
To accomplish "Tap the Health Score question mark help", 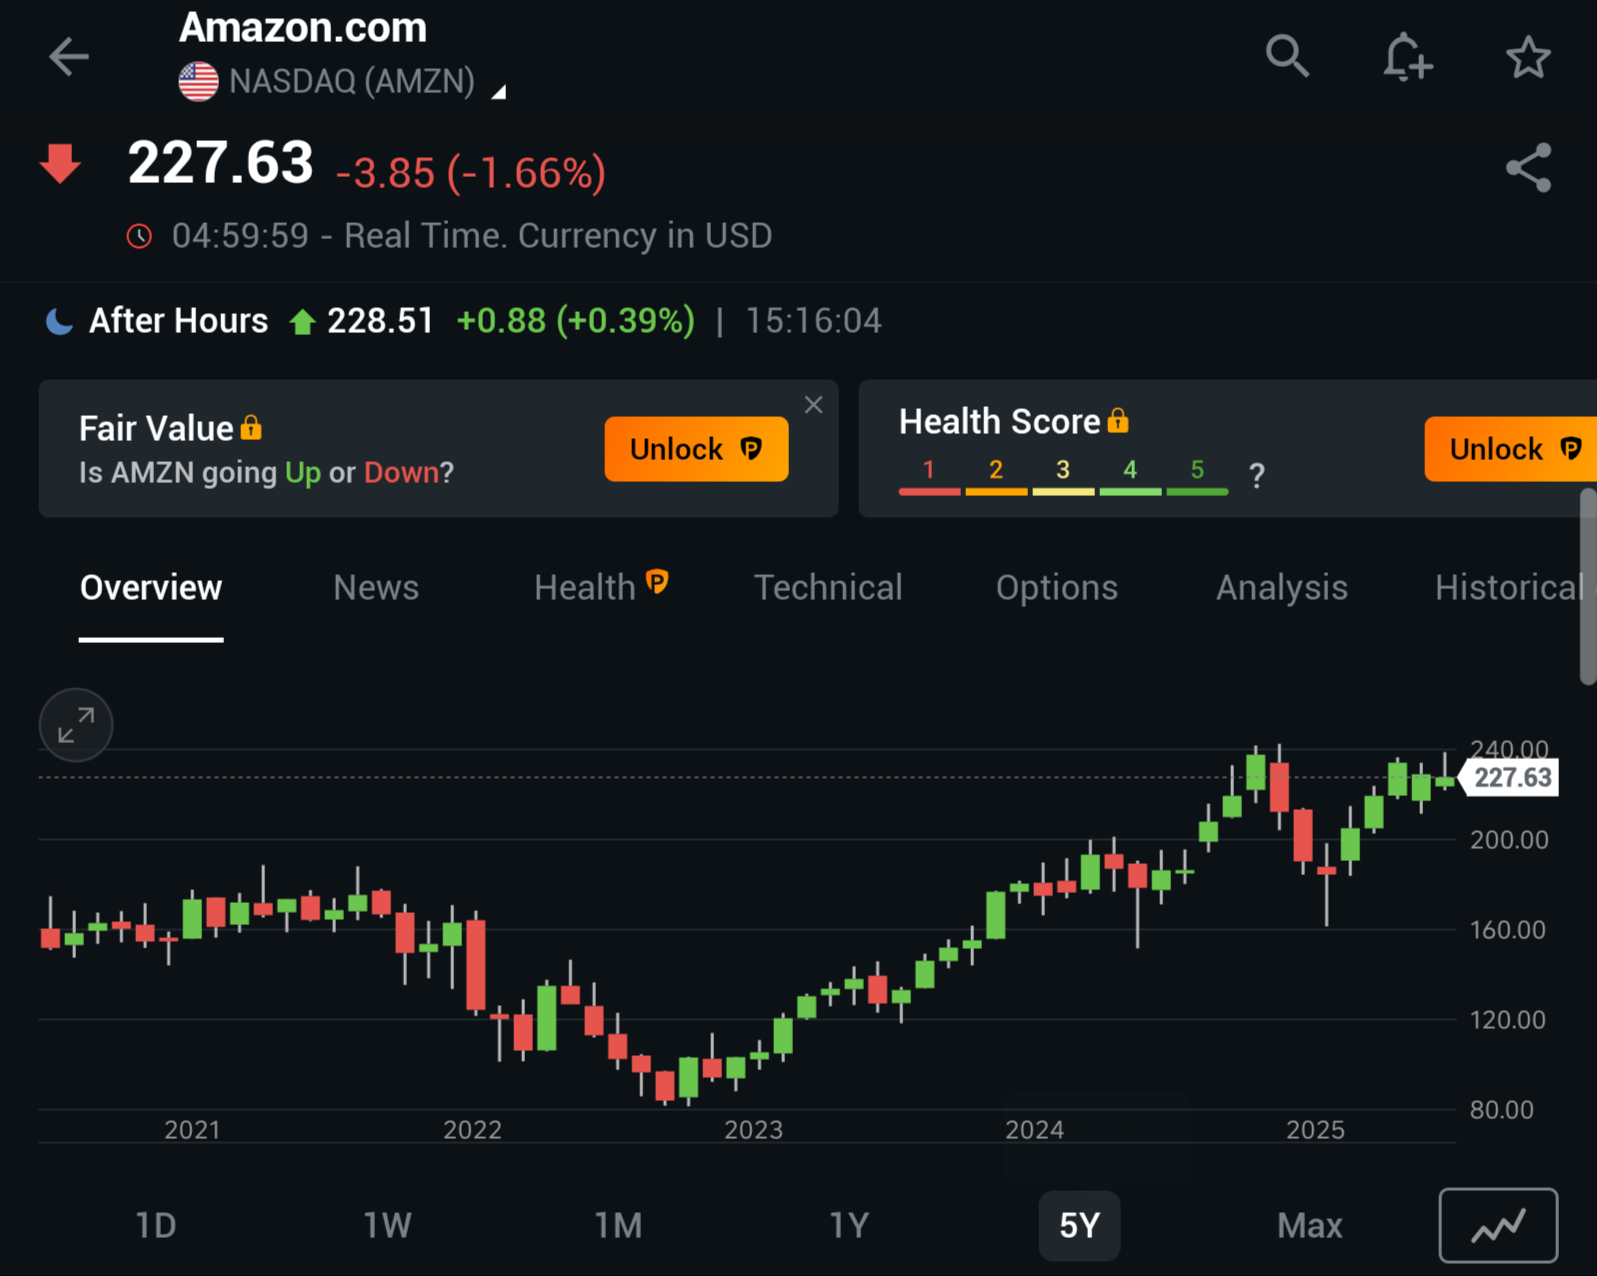I will (x=1257, y=475).
